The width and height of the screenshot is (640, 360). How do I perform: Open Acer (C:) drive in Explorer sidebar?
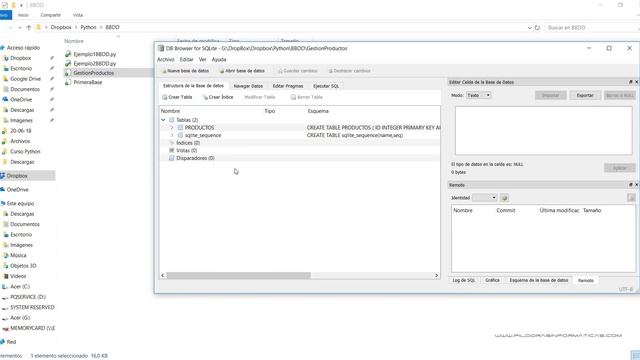coord(20,287)
